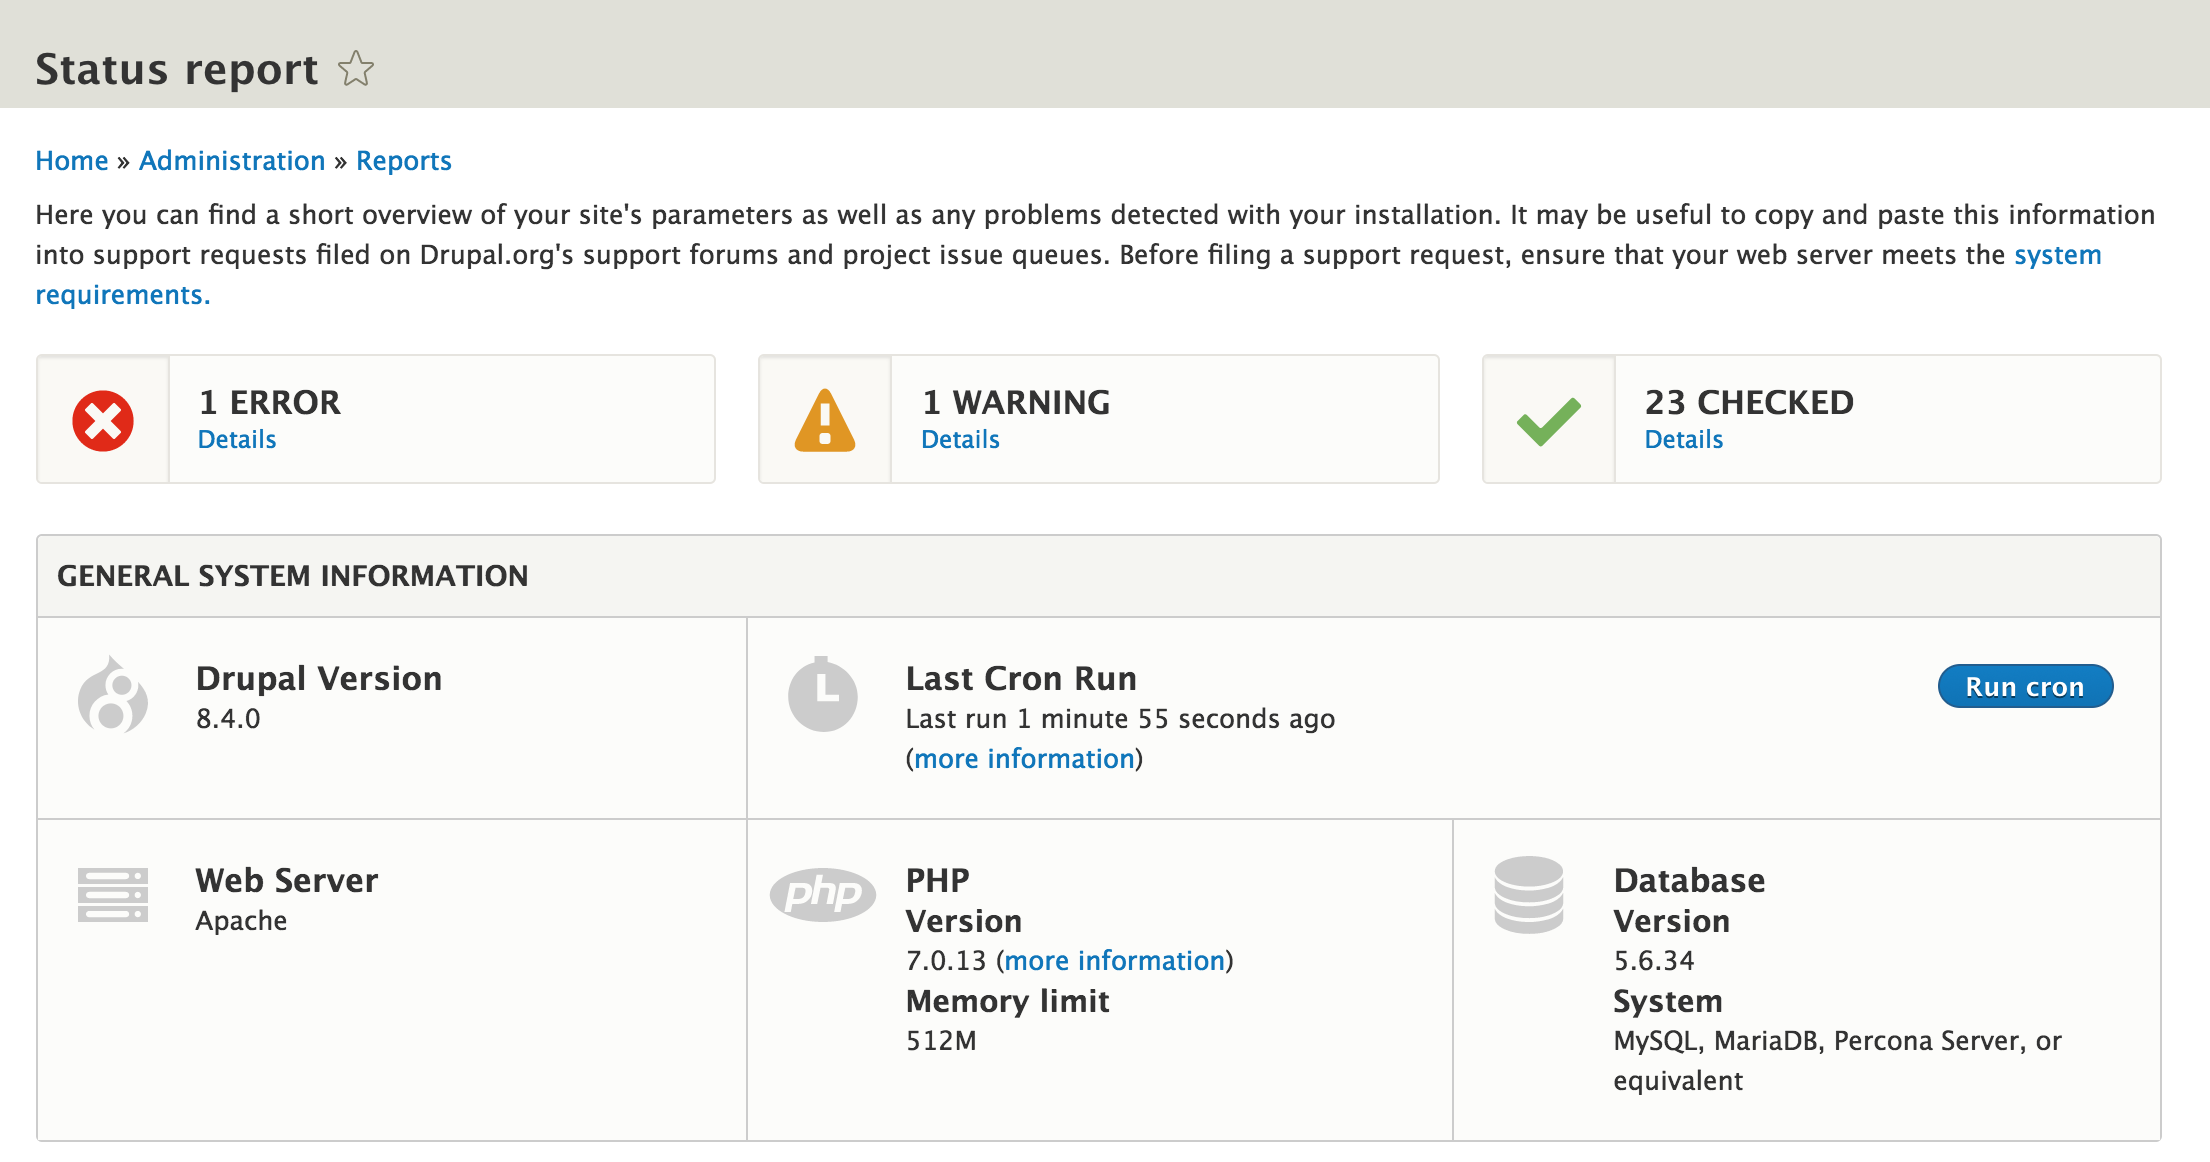The image size is (2210, 1162).
Task: Click the orange warning triangle icon
Action: click(x=824, y=420)
